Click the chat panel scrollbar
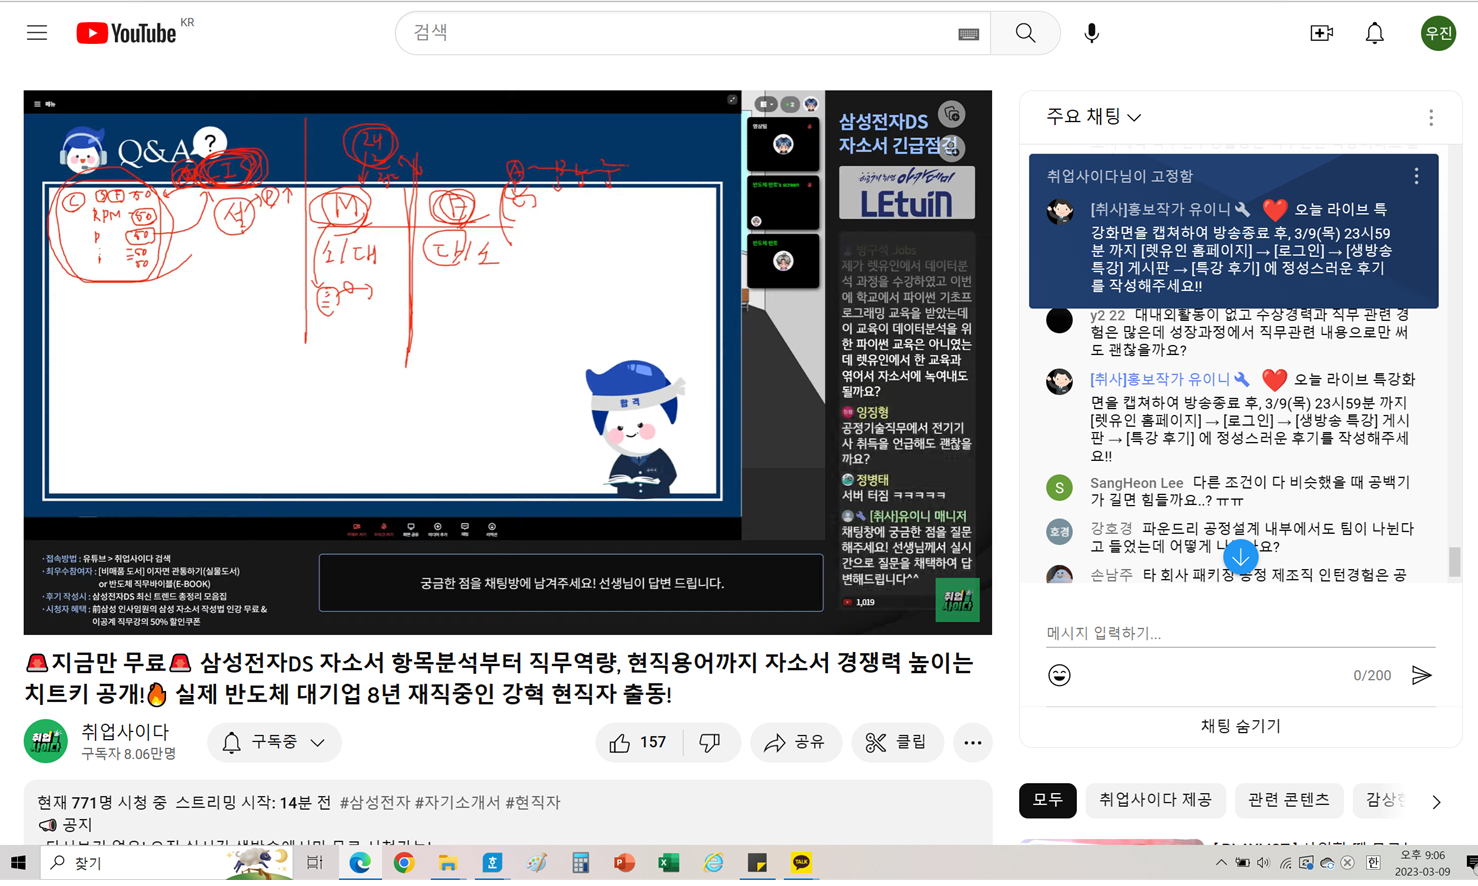The height and width of the screenshot is (886, 1478). (1454, 562)
